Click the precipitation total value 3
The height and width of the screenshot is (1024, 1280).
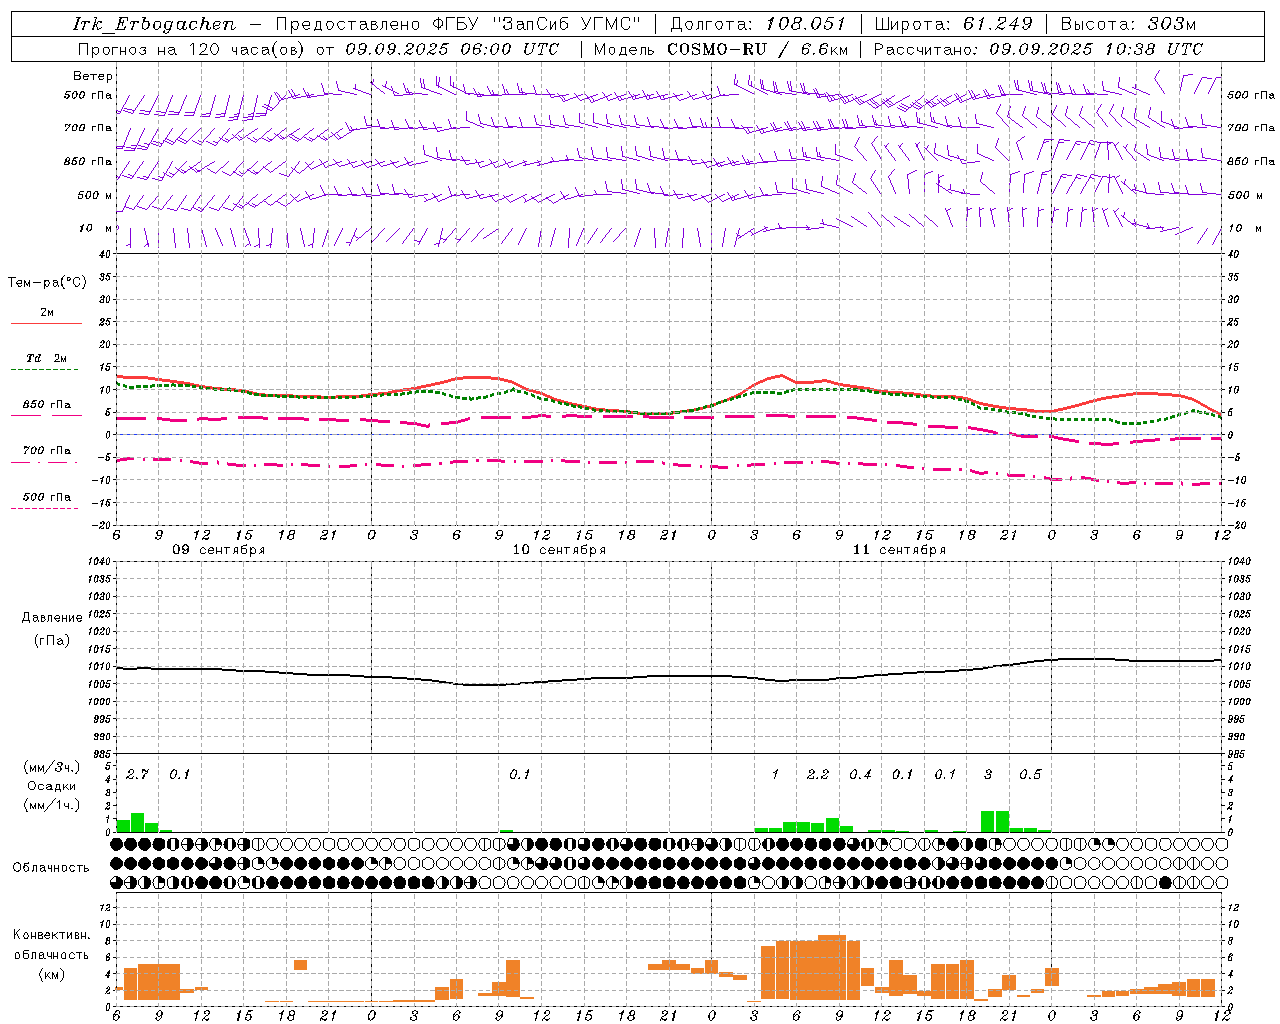pos(988,774)
